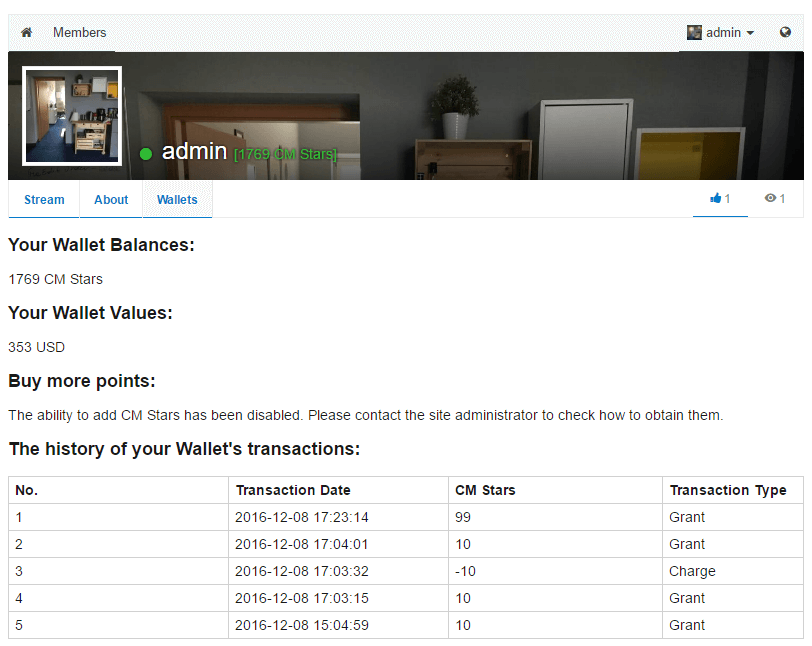
Task: Select the Wallets tab
Action: coord(177,200)
